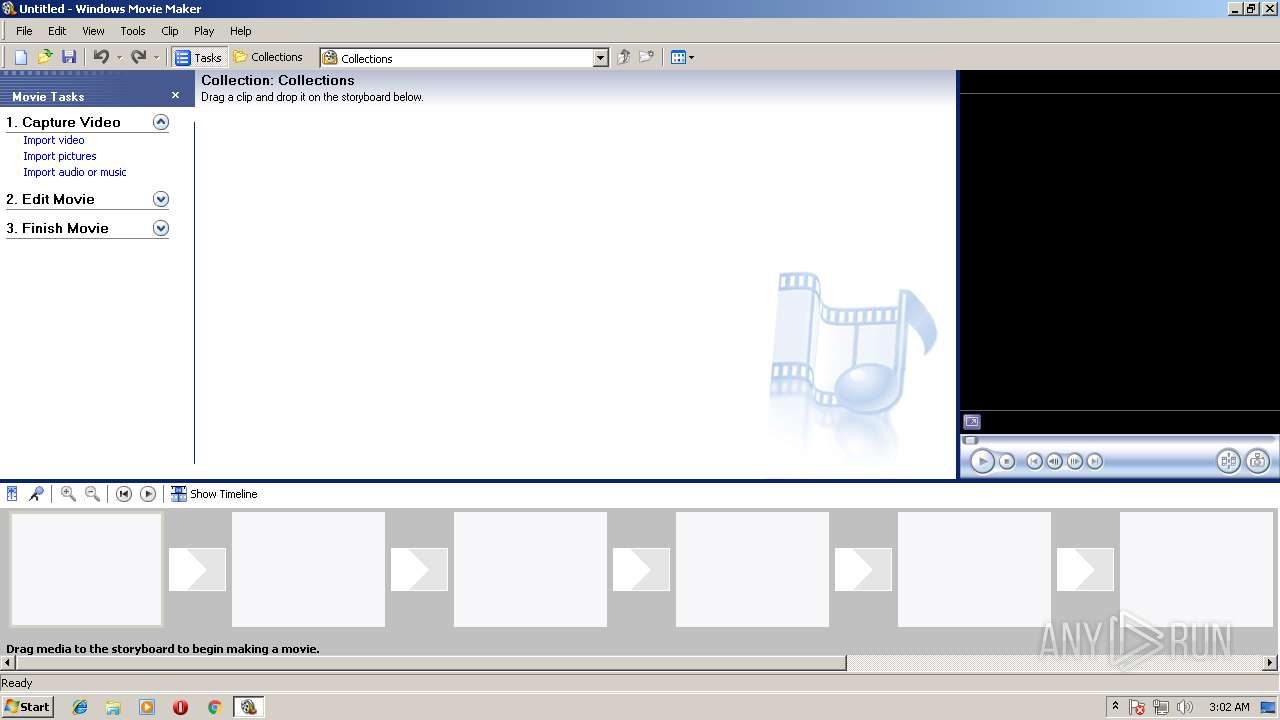Zoom out on the timeline
This screenshot has height=720, width=1280.
(x=92, y=494)
